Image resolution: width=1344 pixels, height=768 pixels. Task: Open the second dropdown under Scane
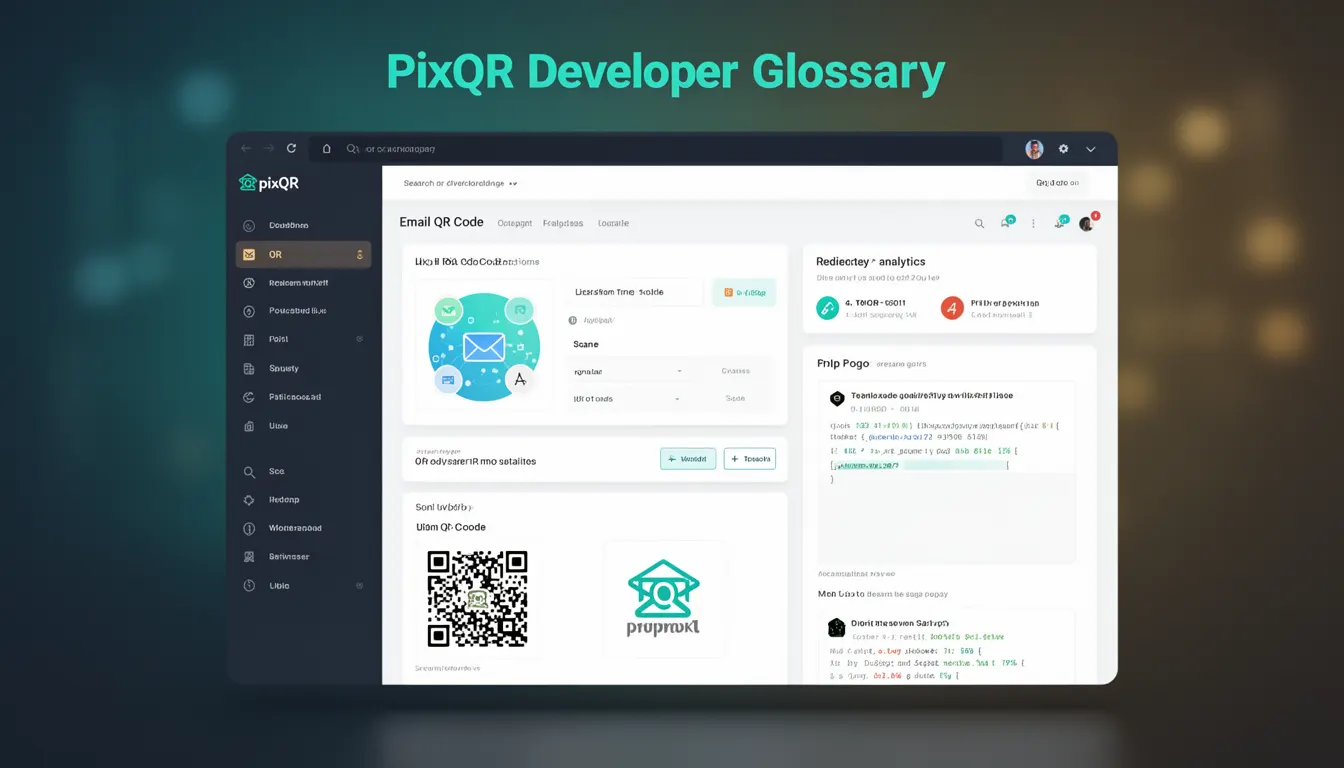tap(628, 398)
